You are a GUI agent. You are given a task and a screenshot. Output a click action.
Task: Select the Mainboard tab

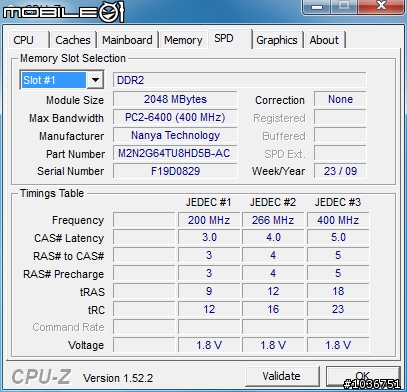[x=127, y=40]
